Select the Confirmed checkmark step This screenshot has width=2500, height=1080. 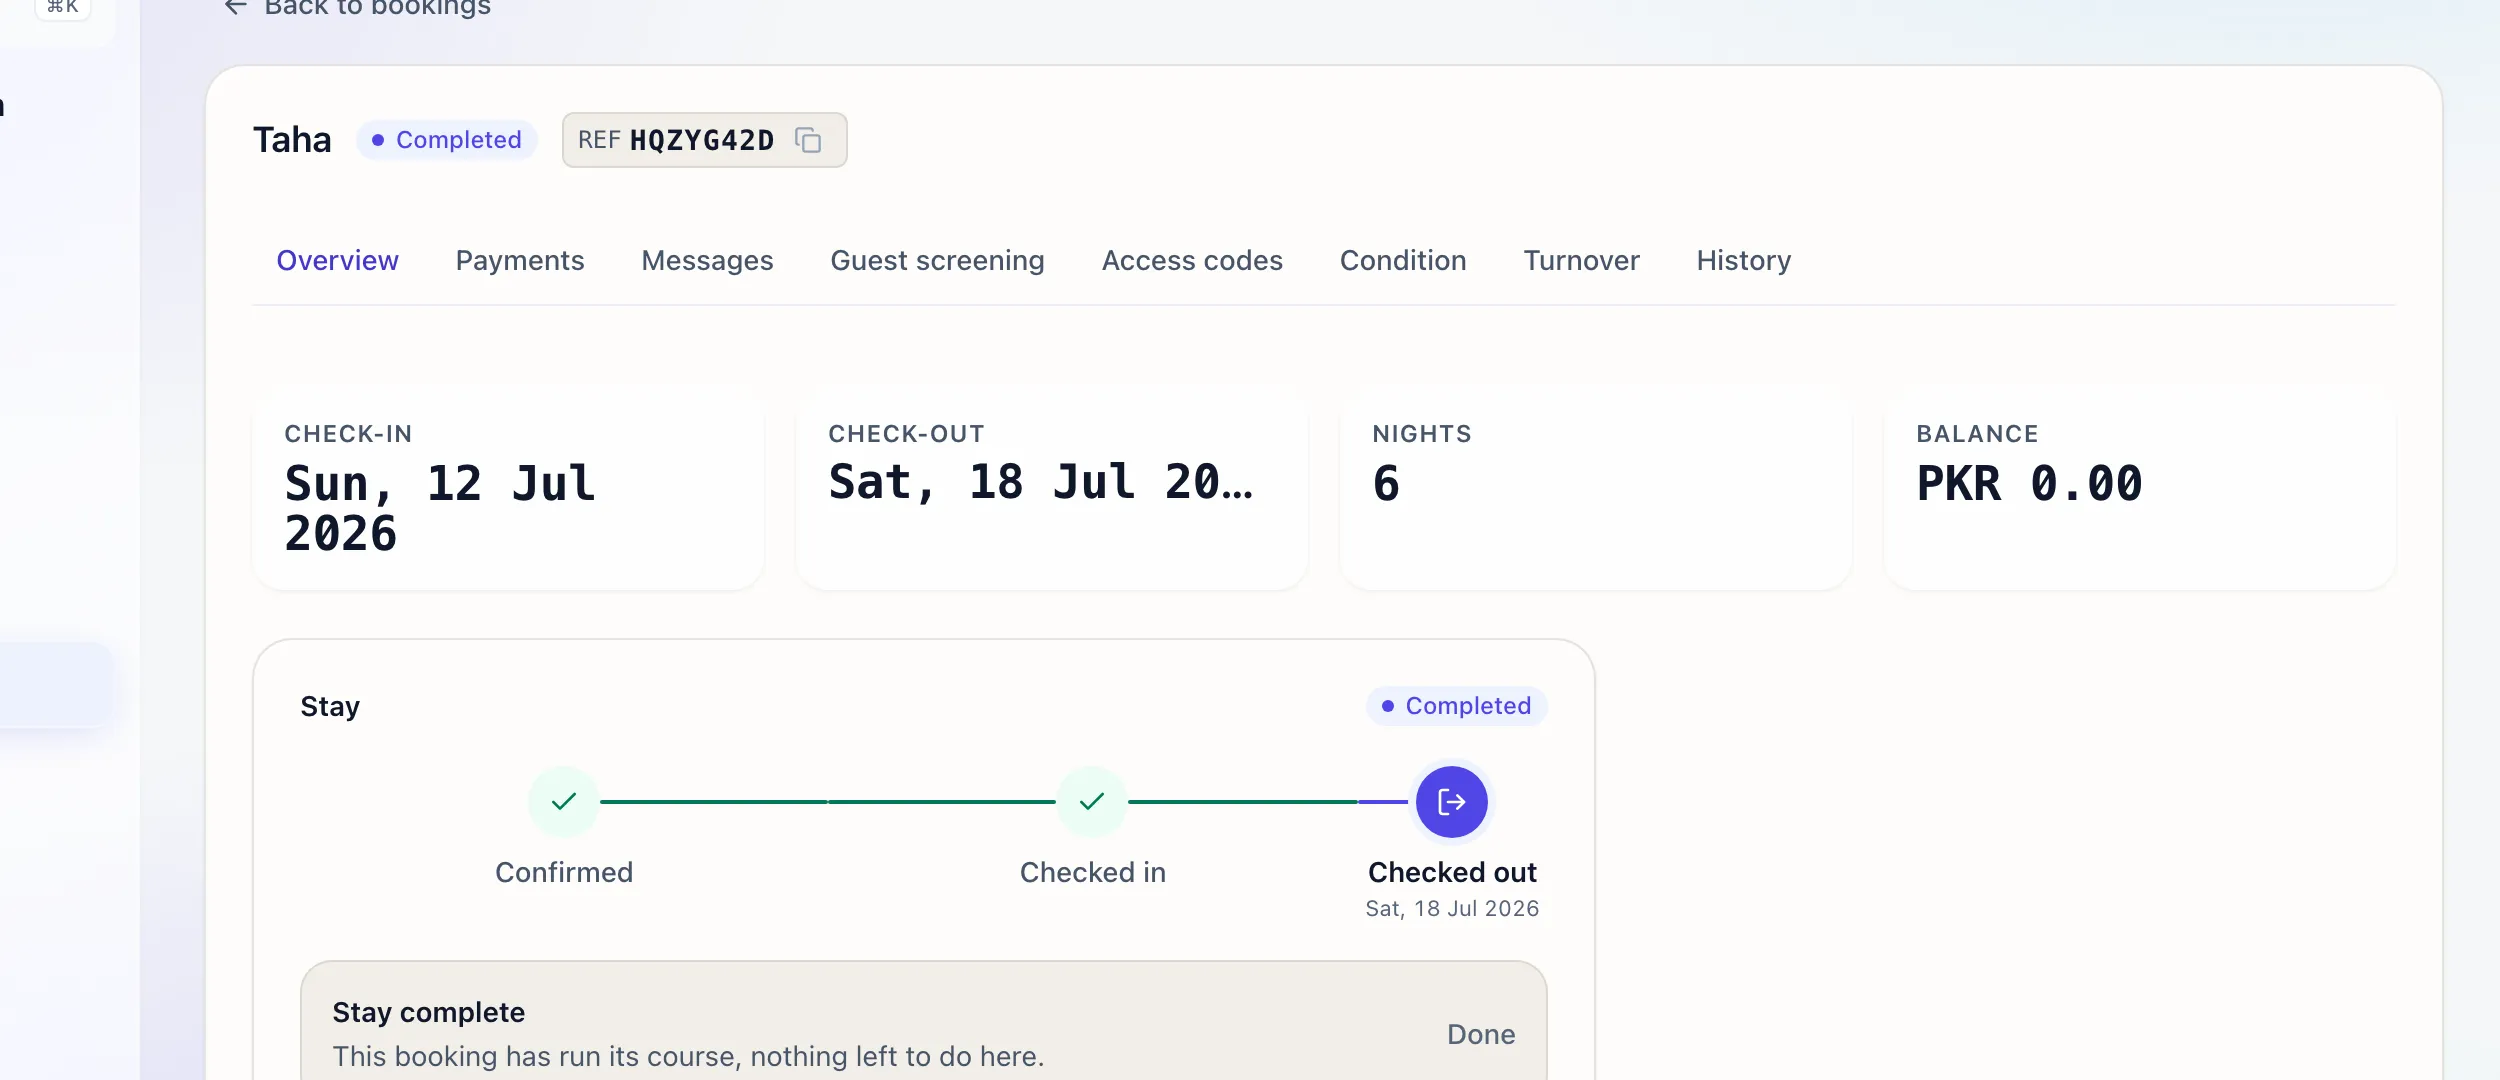click(x=564, y=802)
